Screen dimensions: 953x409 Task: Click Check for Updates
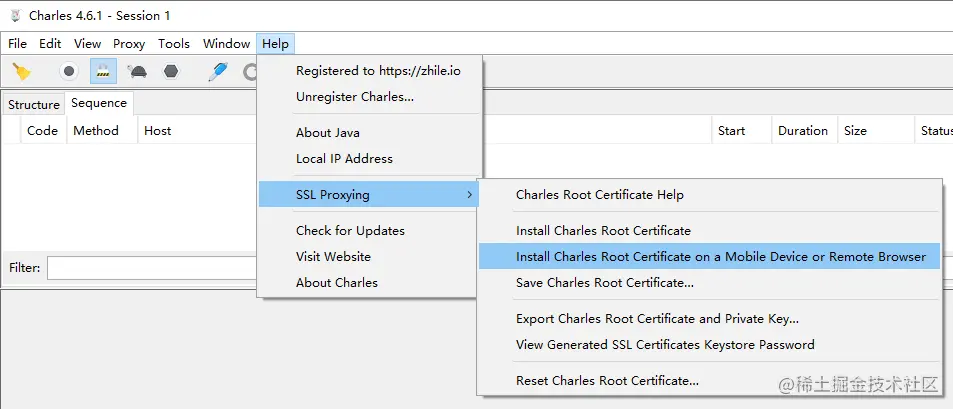350,230
